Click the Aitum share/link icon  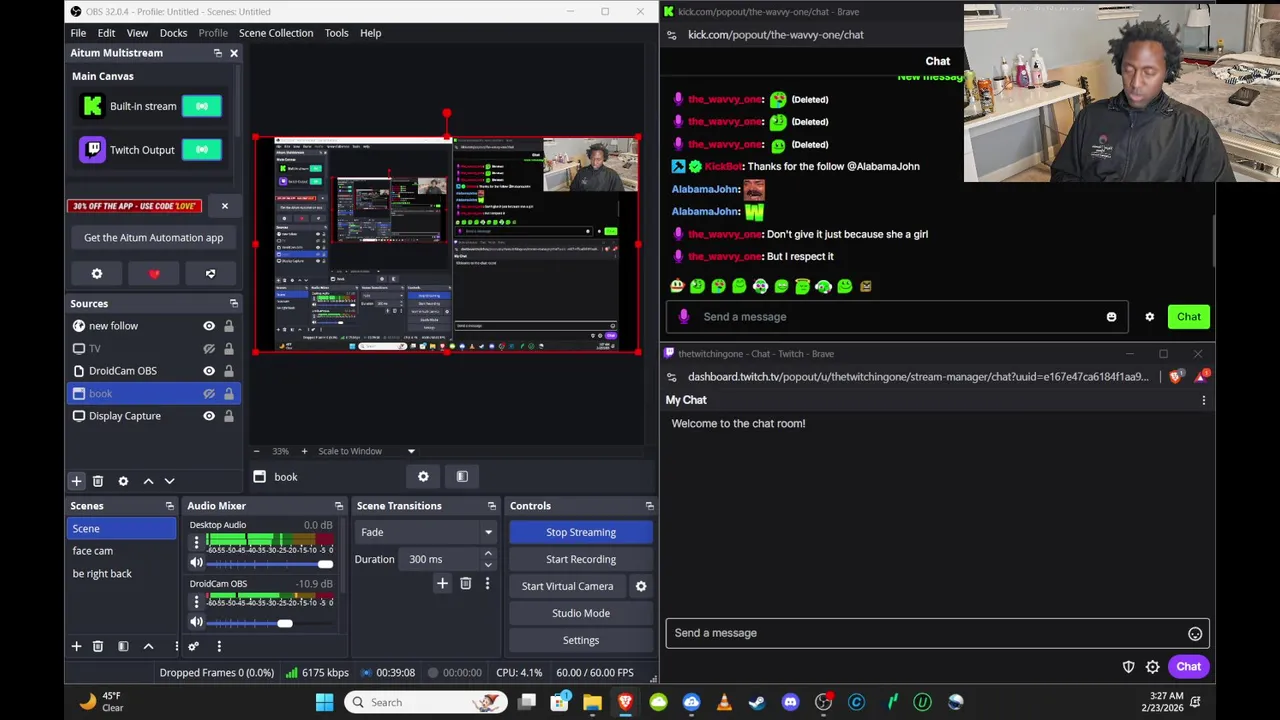point(210,274)
